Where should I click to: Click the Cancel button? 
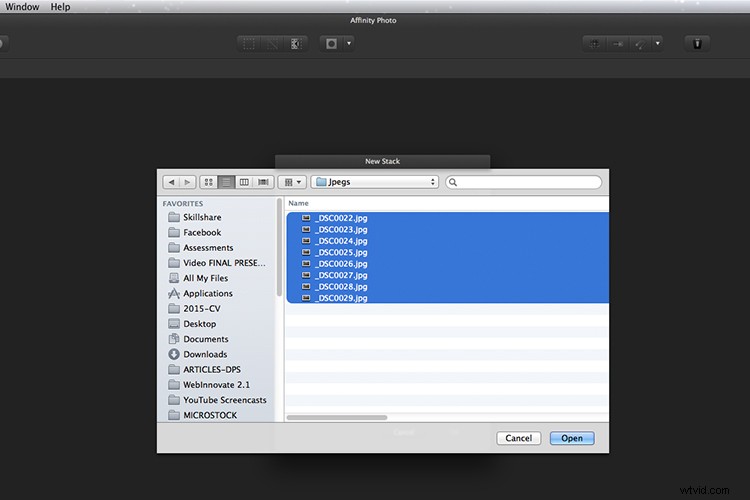518,438
